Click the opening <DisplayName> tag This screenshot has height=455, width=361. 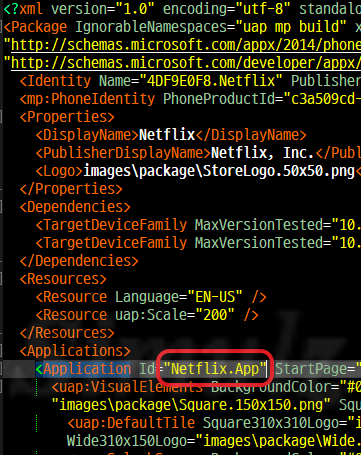click(87, 135)
